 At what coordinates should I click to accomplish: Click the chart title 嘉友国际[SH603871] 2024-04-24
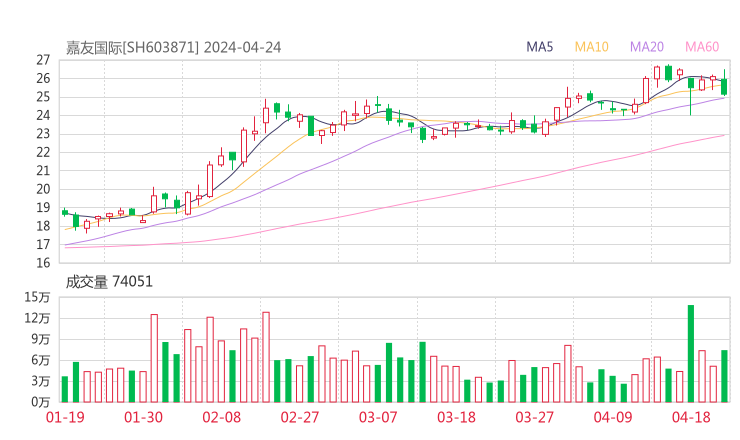coord(173,48)
